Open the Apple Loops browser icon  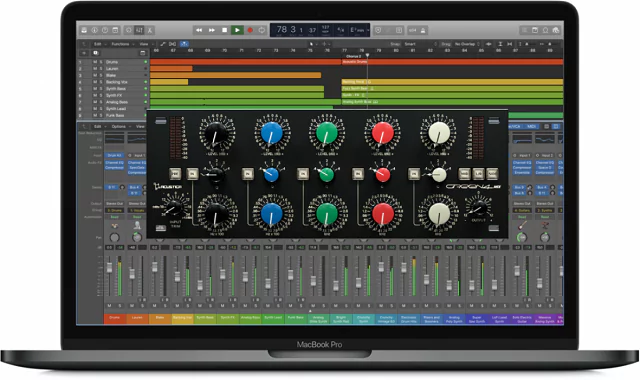point(545,30)
